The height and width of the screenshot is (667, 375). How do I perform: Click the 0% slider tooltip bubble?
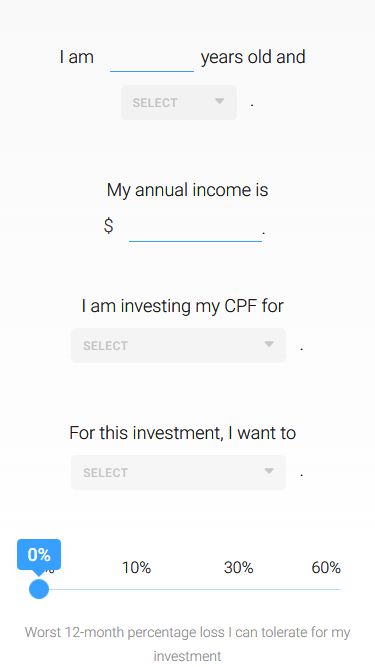39,555
